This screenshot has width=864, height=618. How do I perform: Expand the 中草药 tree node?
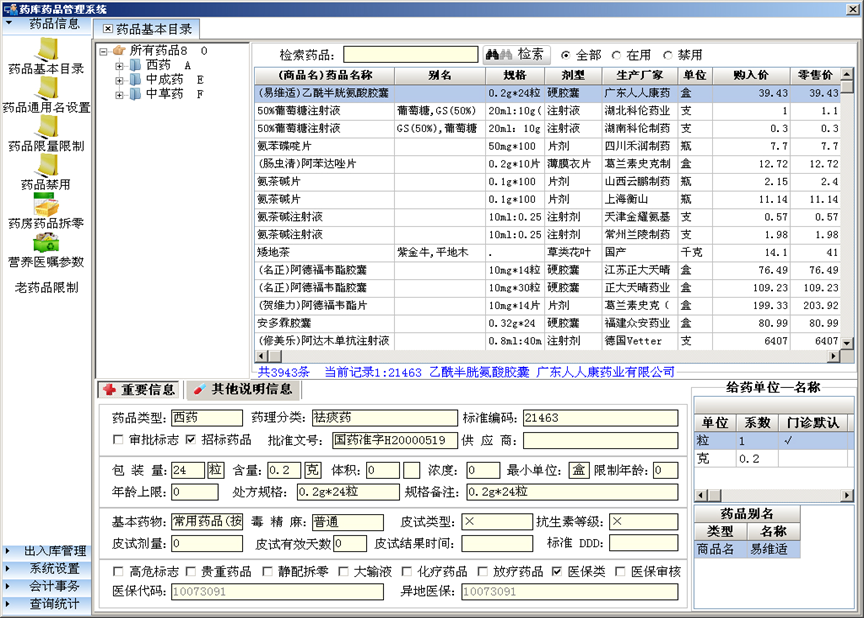click(119, 94)
